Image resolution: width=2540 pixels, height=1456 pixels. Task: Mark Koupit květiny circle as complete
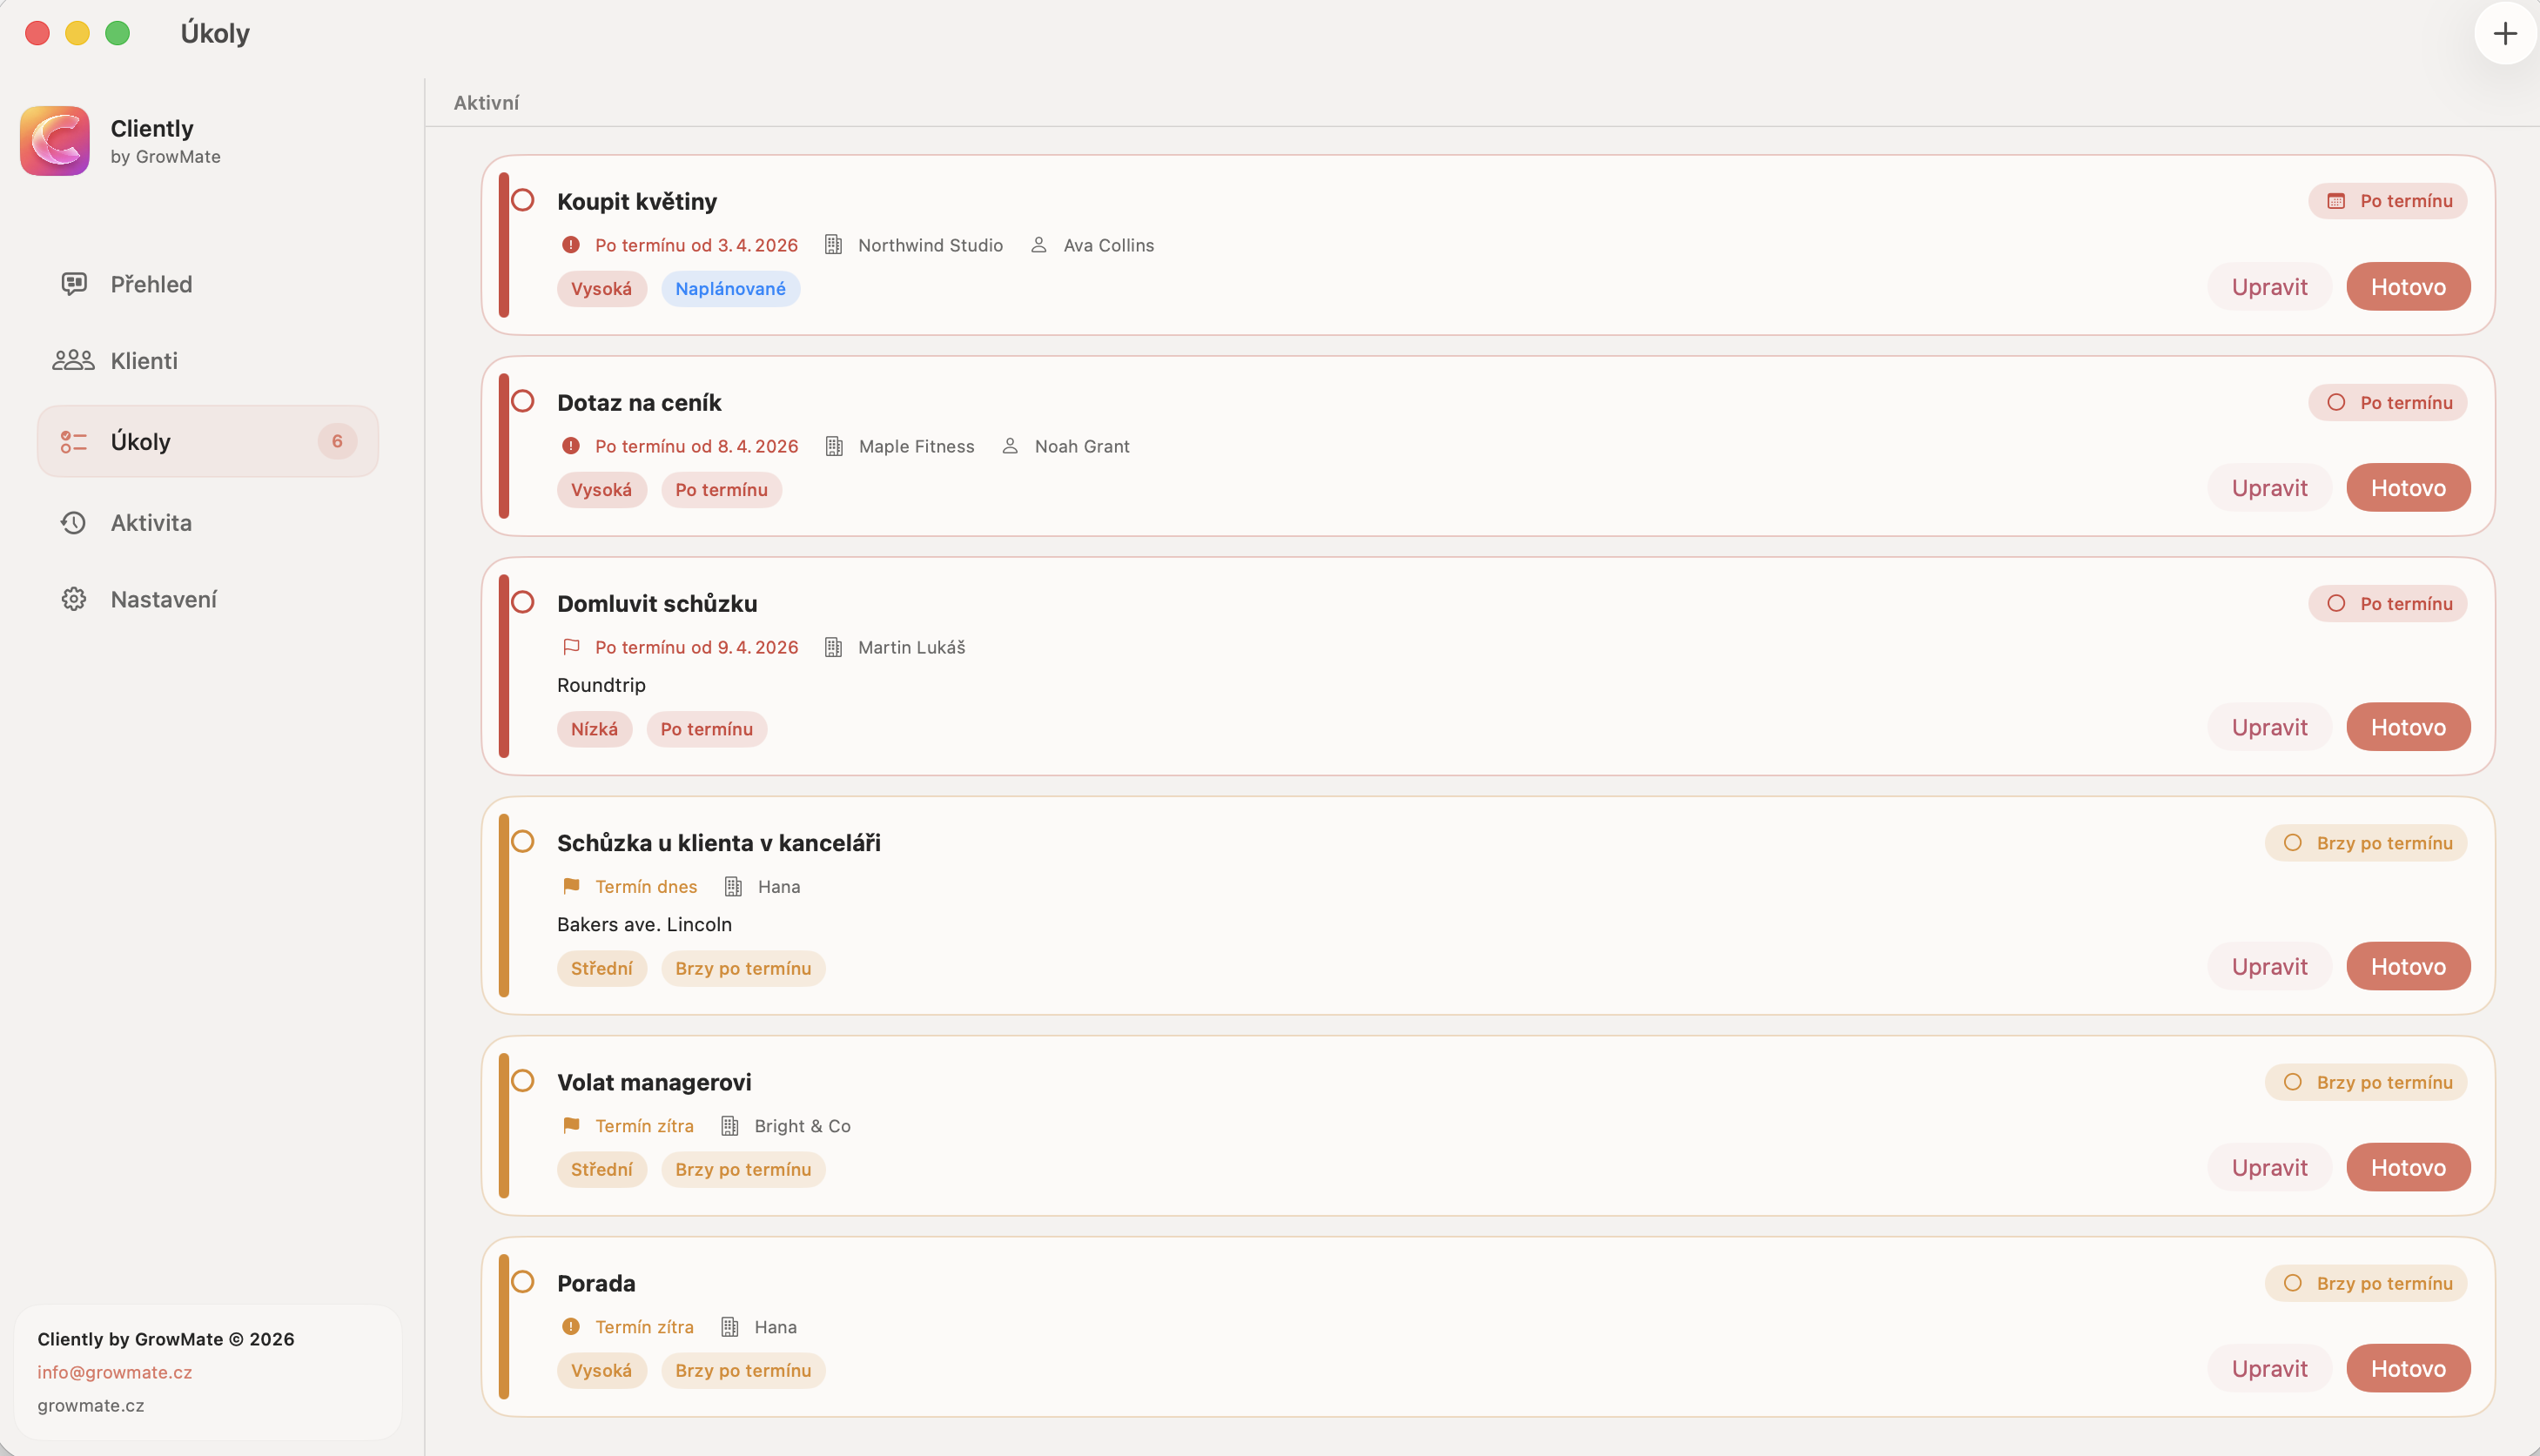pyautogui.click(x=523, y=200)
